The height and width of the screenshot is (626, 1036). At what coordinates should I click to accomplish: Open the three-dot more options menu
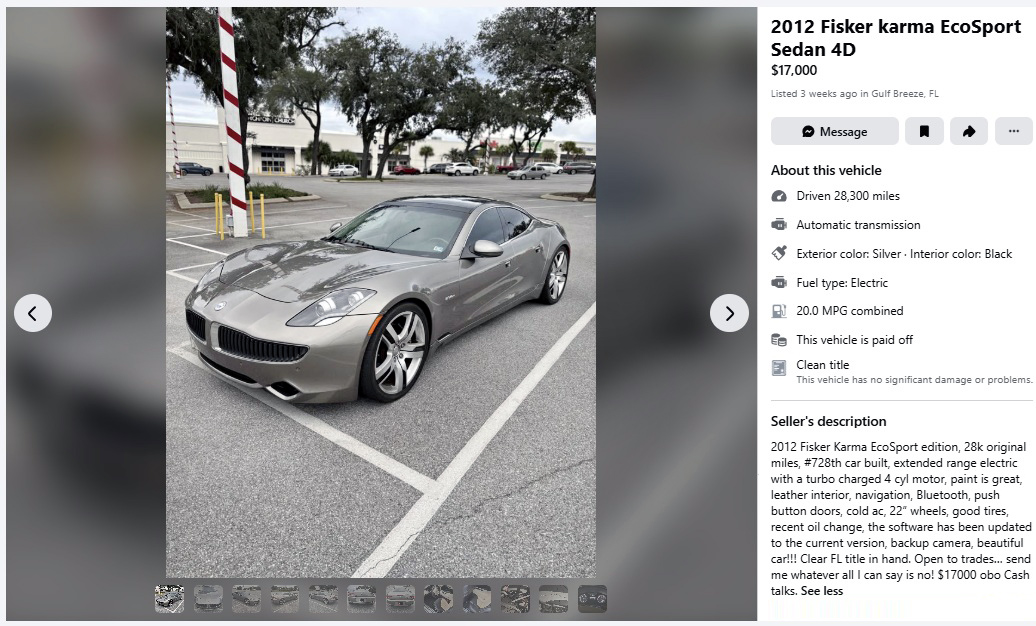tap(1014, 132)
